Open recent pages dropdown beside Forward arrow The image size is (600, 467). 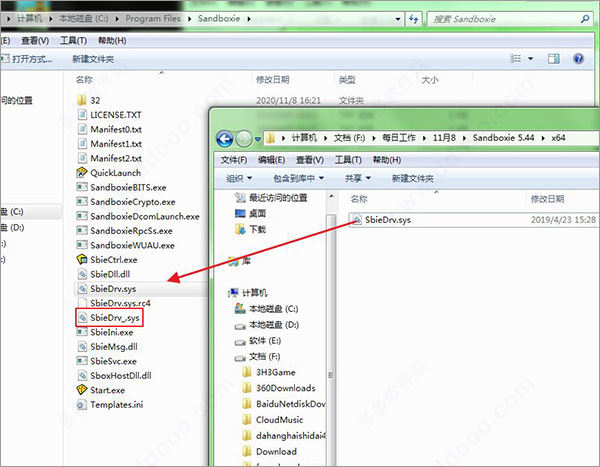pyautogui.click(x=258, y=139)
